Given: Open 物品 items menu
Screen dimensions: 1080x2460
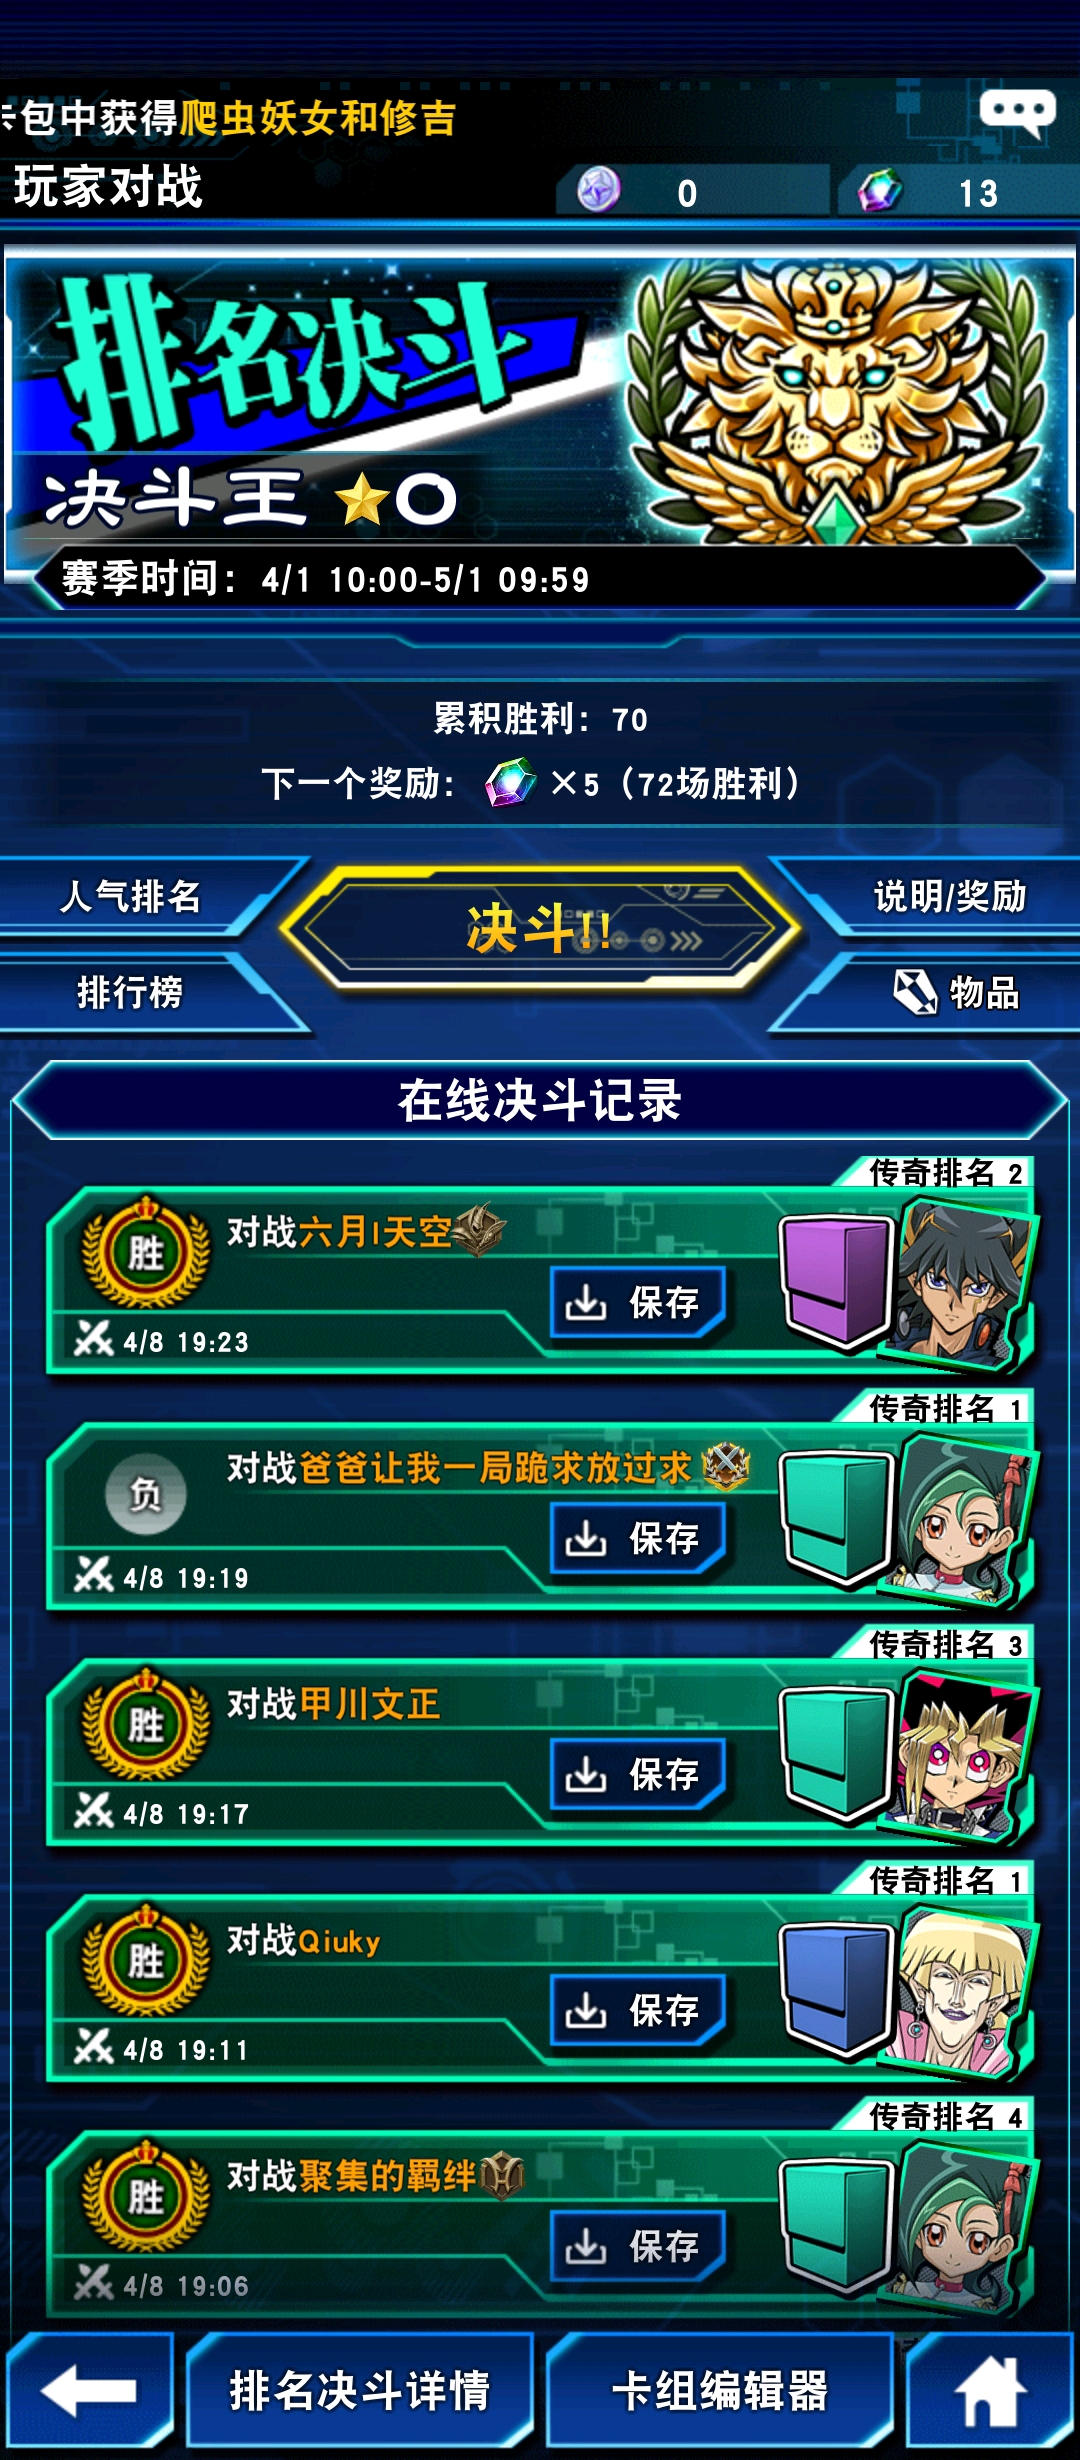Looking at the screenshot, I should click(x=955, y=992).
